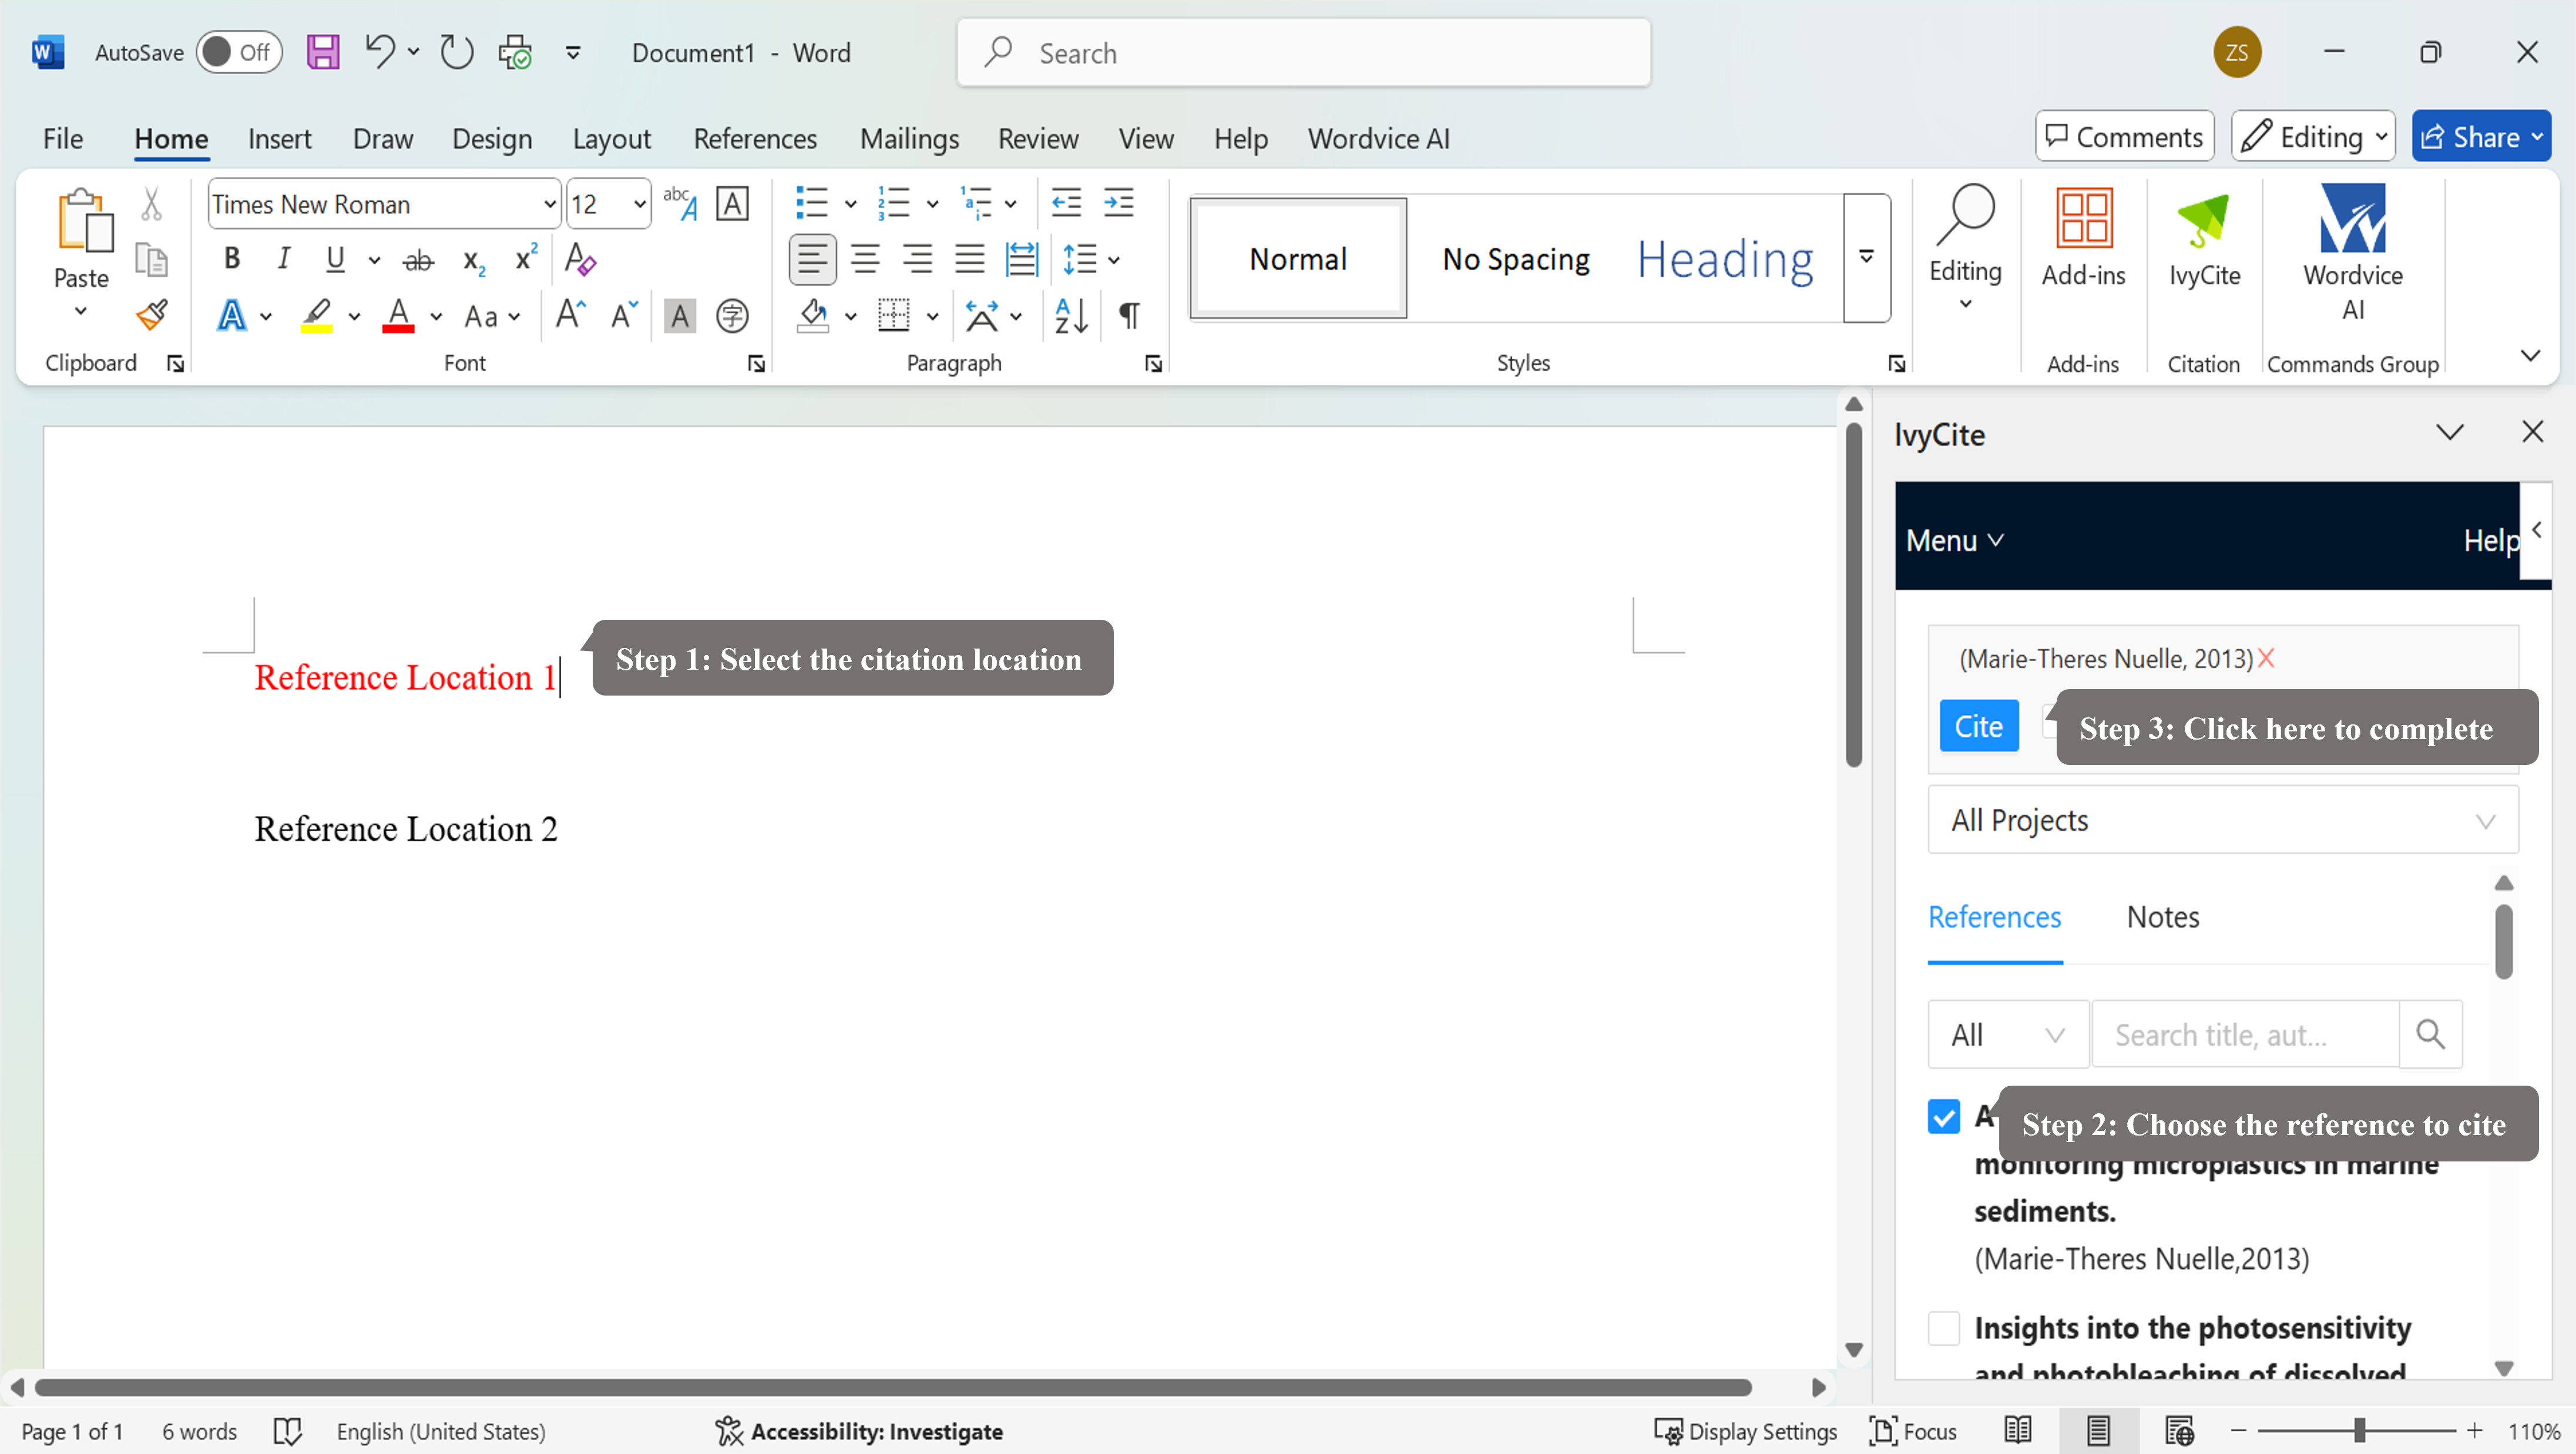The image size is (2576, 1454).
Task: Open Print Preview and Print icon
Action: tap(515, 52)
